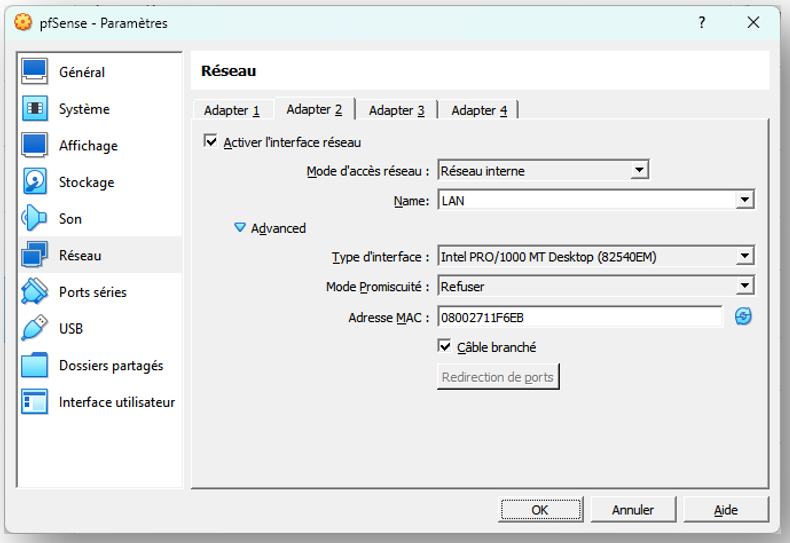Open help with the Aide button

[726, 510]
